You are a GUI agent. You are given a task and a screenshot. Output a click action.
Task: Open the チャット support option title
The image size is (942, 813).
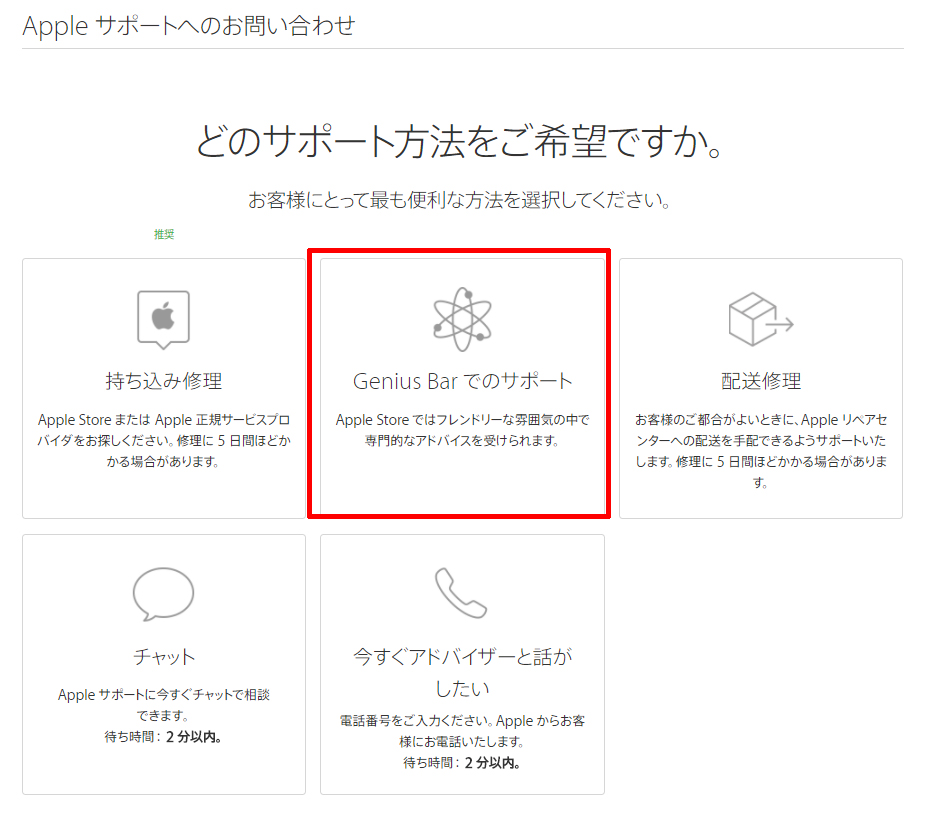(163, 656)
